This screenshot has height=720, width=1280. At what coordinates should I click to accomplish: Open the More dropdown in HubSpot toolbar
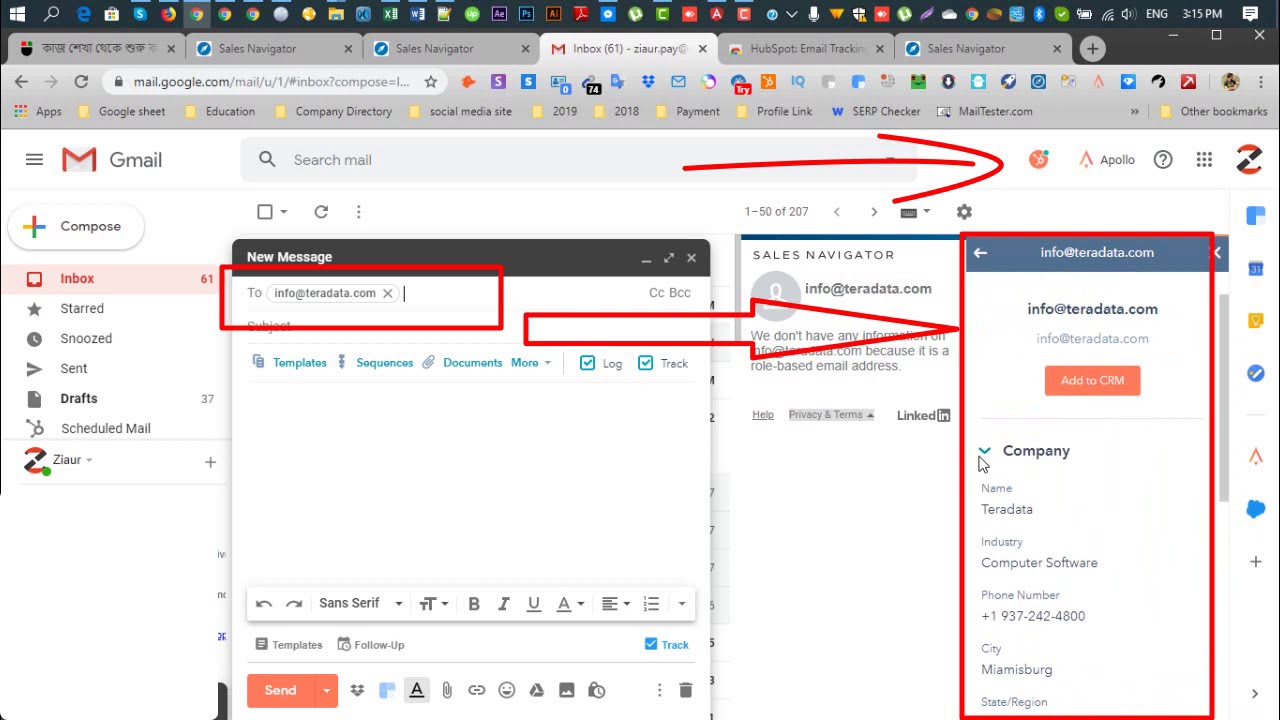pos(531,363)
